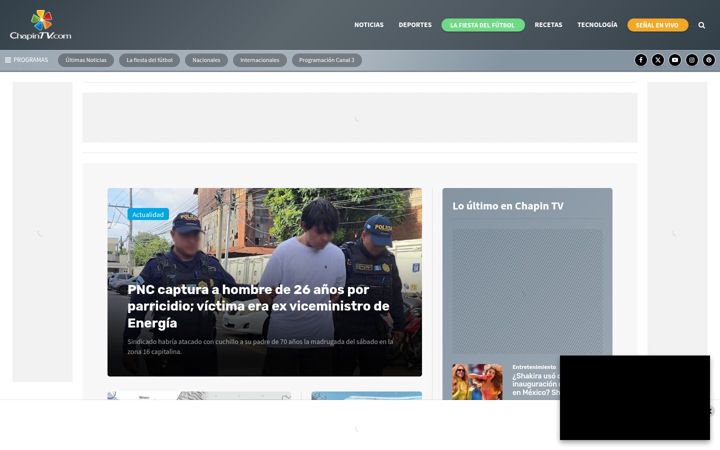Select the Internacionales pill
Screen dimensions: 720x450
[259, 60]
